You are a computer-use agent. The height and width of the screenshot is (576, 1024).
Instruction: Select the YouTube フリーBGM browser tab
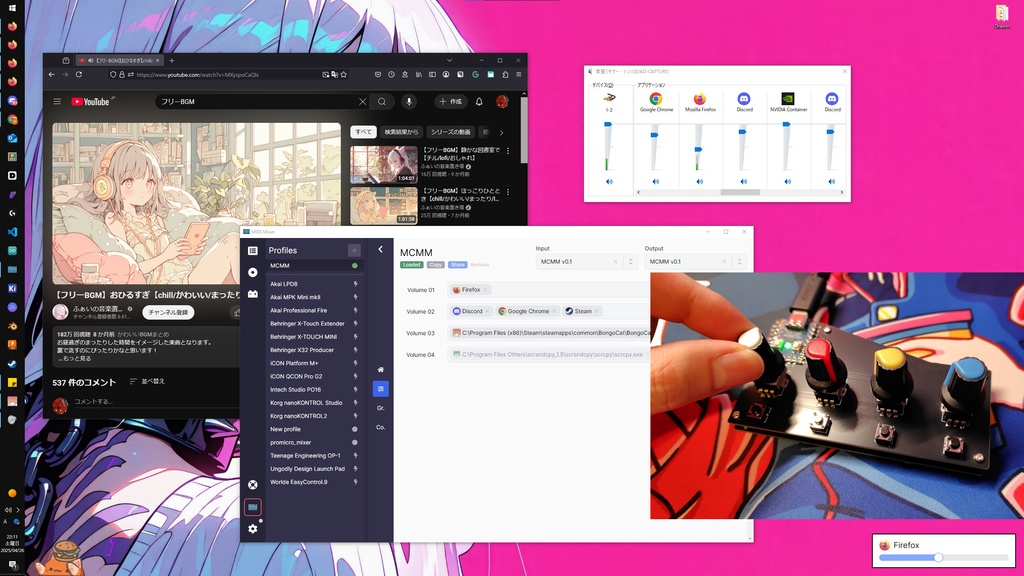(x=119, y=61)
